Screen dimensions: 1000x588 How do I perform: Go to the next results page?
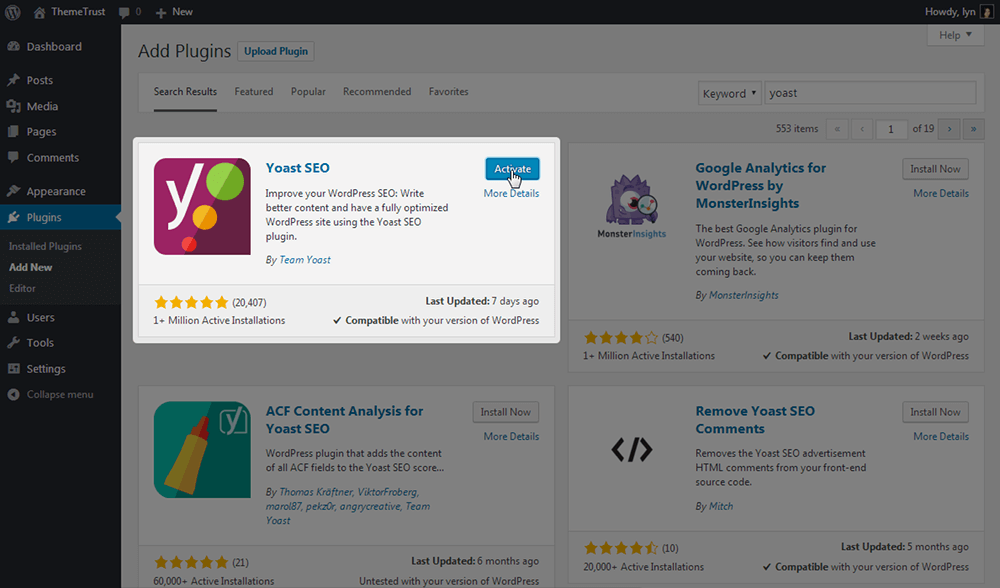coord(950,129)
